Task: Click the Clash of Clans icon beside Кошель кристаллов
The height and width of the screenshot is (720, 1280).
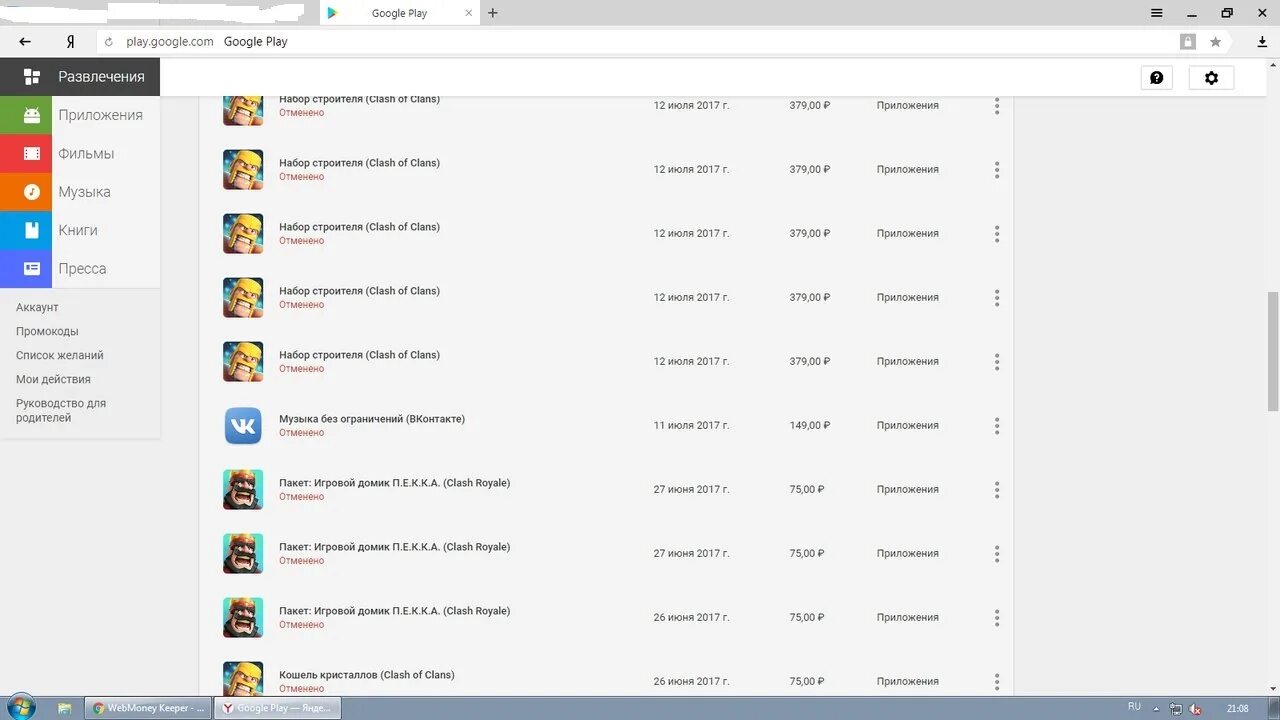Action: click(243, 678)
